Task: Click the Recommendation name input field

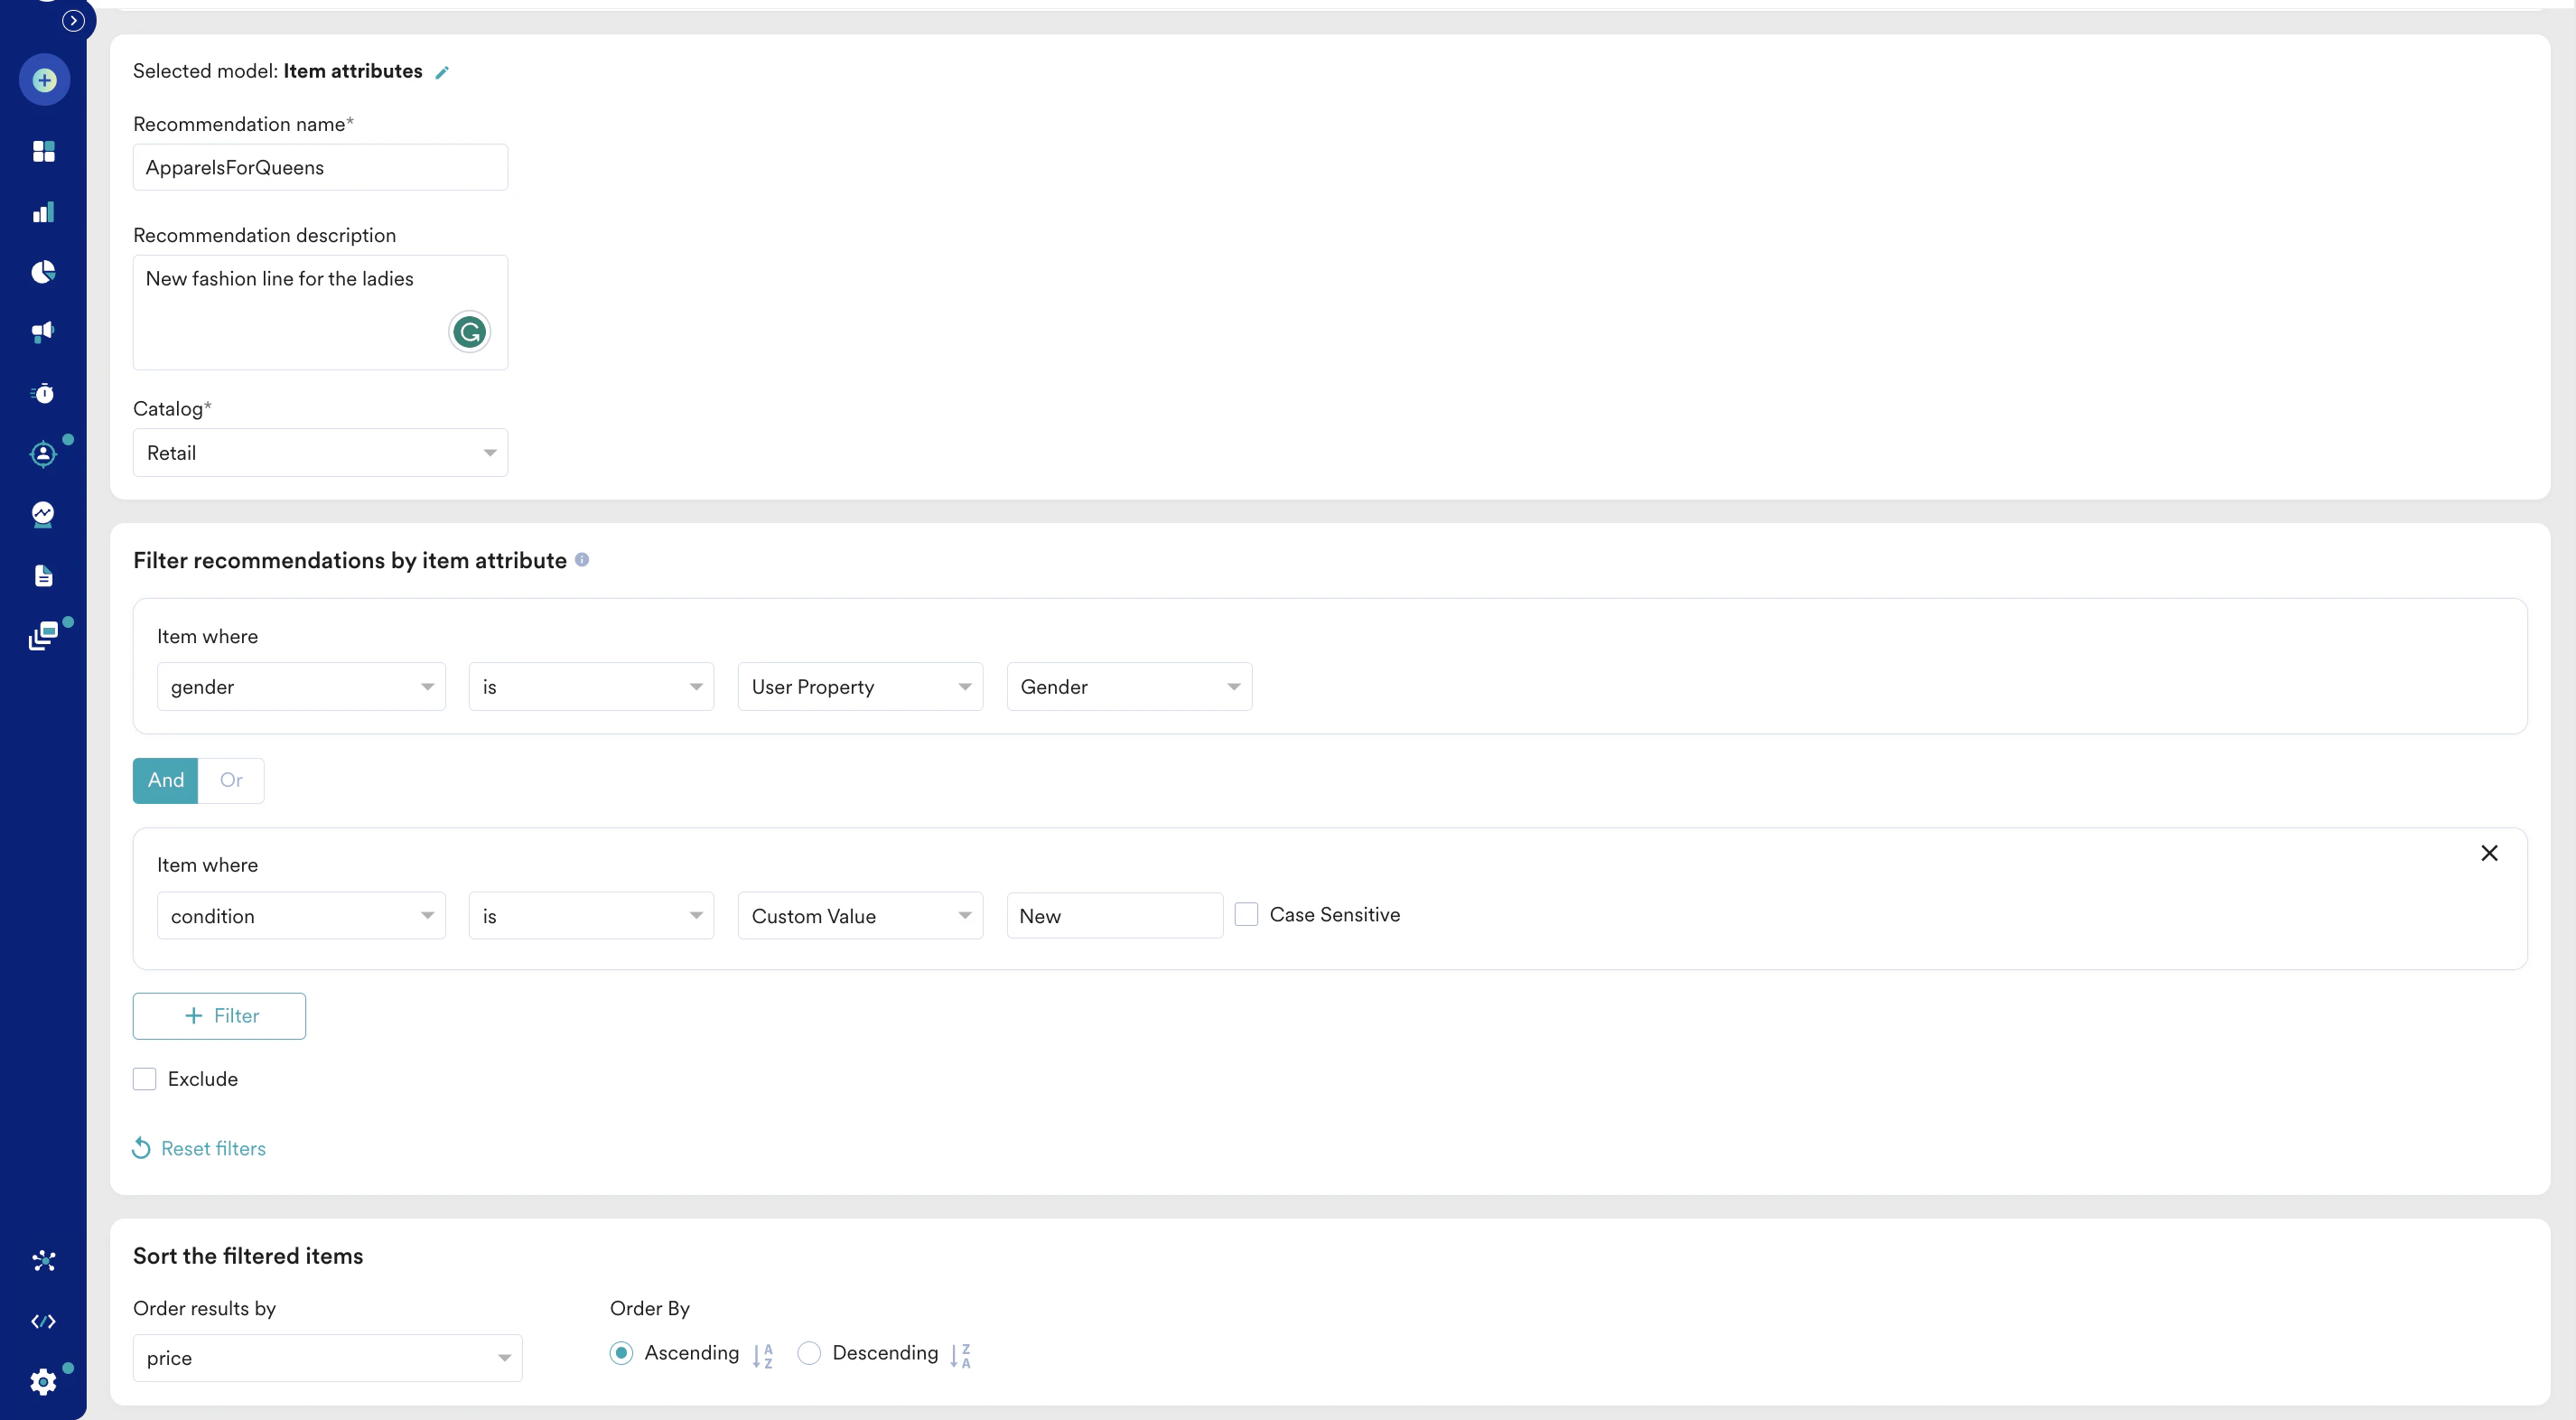Action: coord(320,168)
